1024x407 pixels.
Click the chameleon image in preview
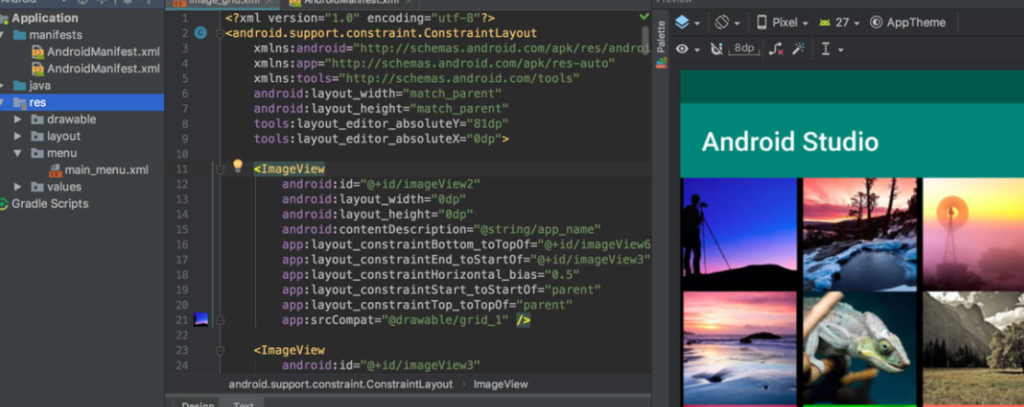point(860,348)
